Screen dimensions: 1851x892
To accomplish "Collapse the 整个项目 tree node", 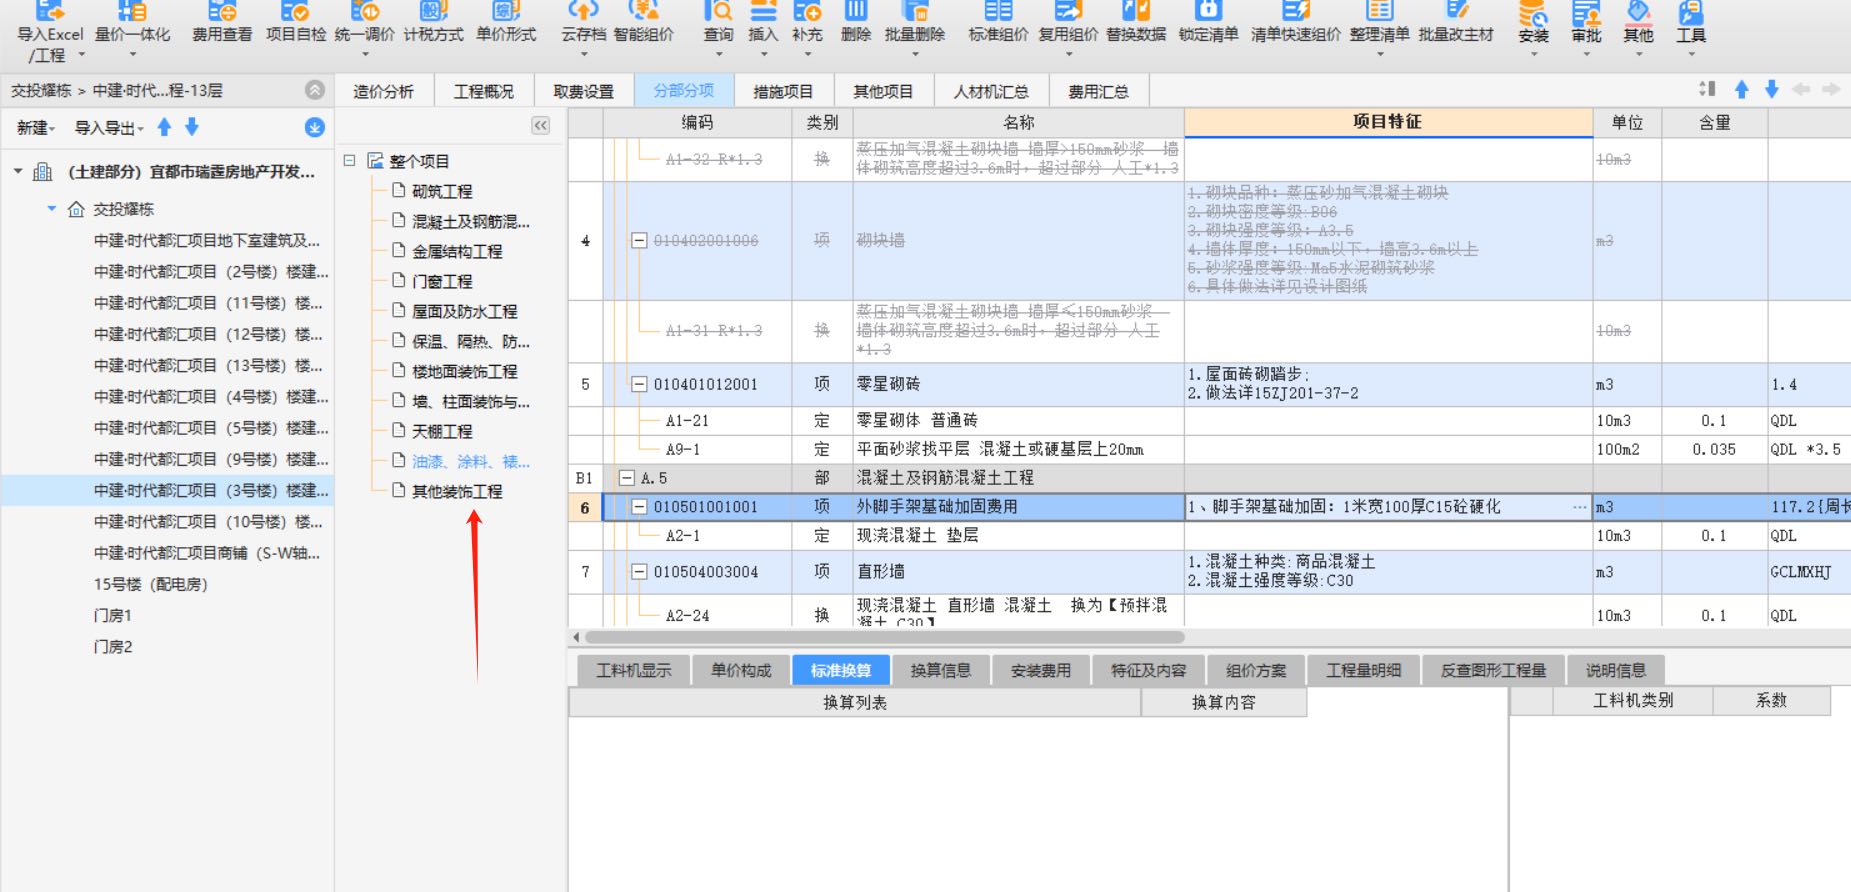I will 349,160.
